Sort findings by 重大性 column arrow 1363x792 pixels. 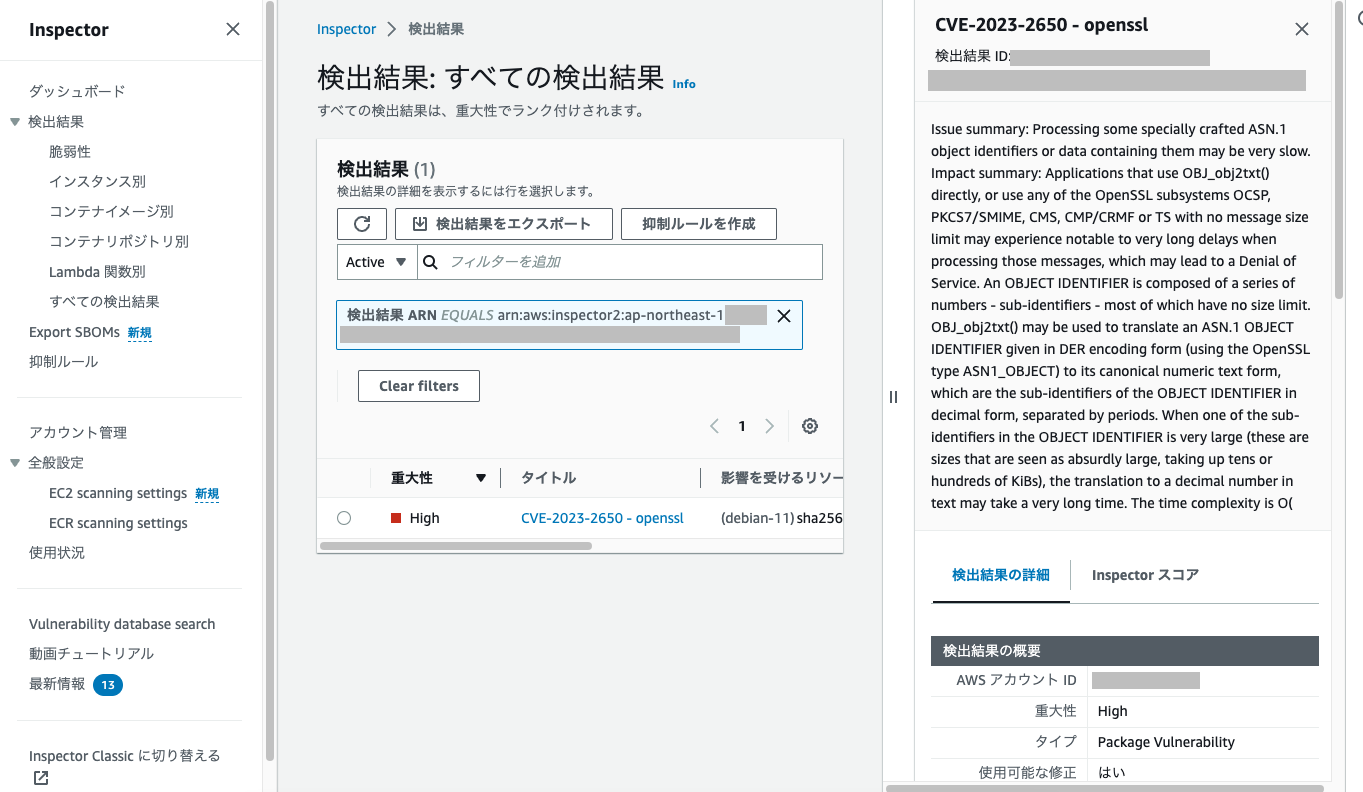pos(481,478)
